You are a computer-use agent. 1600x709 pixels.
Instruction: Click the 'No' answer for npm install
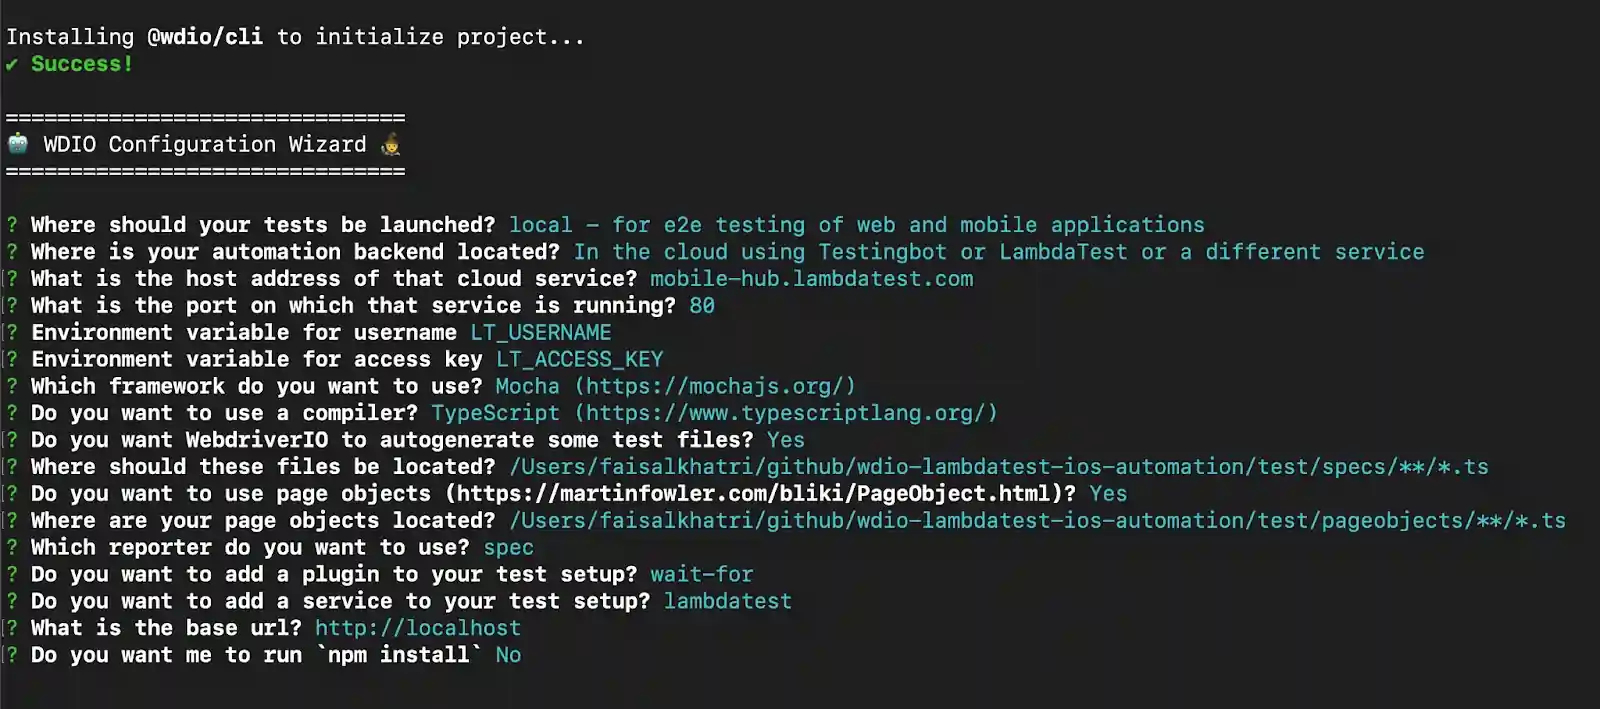point(508,656)
